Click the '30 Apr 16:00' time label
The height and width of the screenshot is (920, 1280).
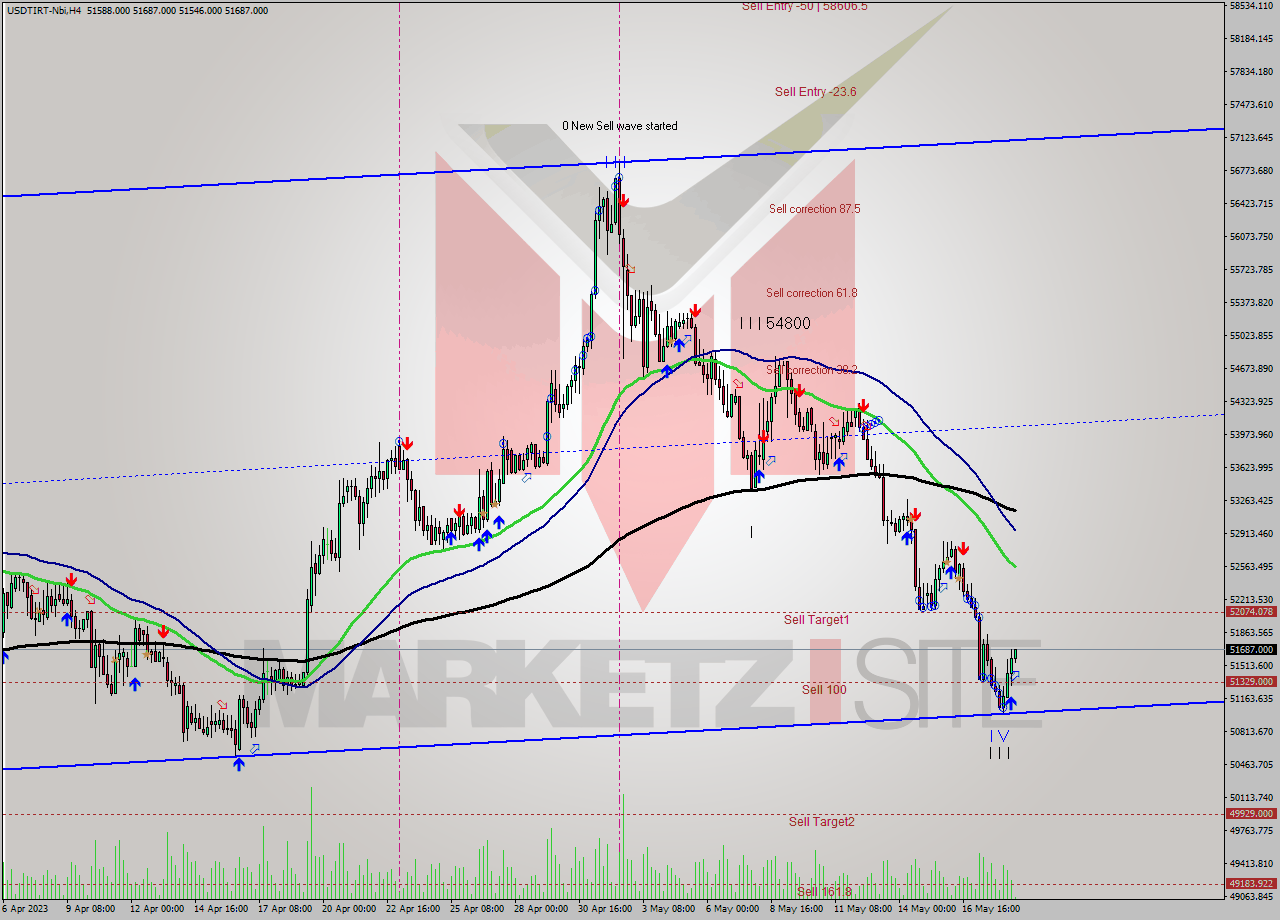tap(605, 911)
